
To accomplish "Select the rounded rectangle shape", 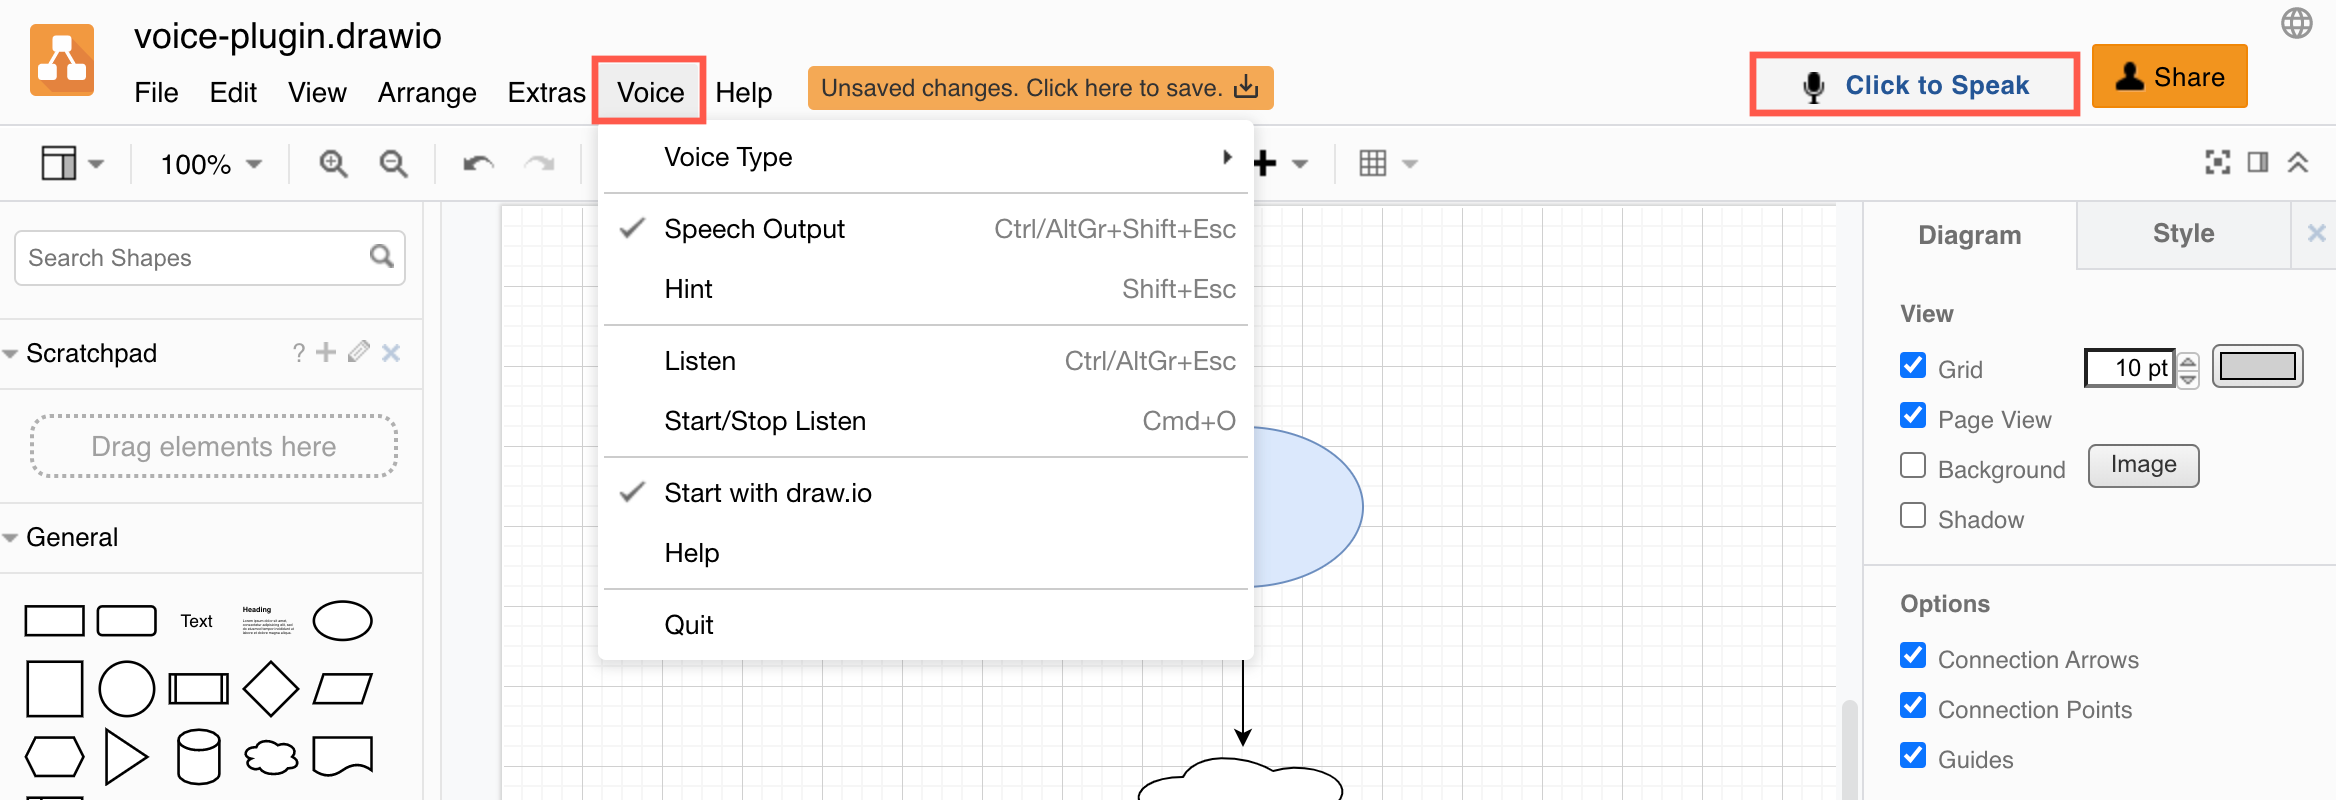I will point(127,621).
